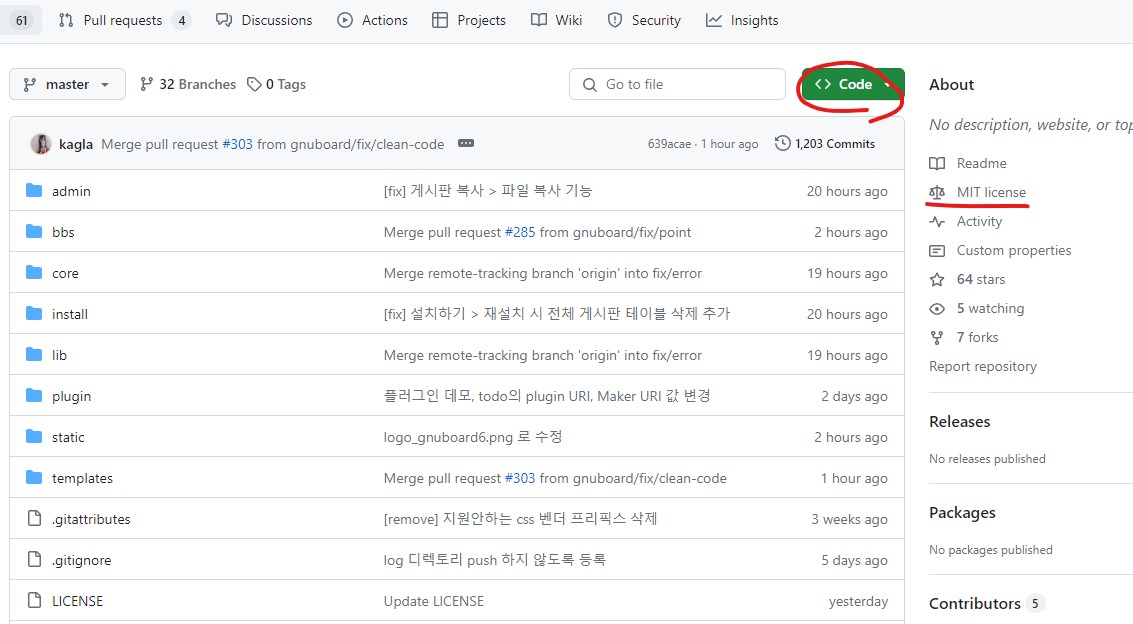This screenshot has height=624, width=1133.
Task: Open the core folder
Action: (x=65, y=274)
